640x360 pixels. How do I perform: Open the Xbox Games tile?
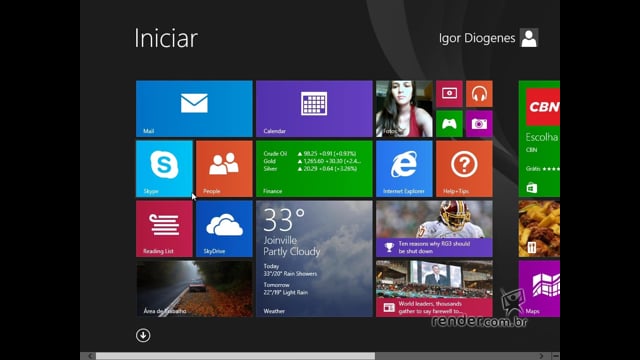(449, 124)
